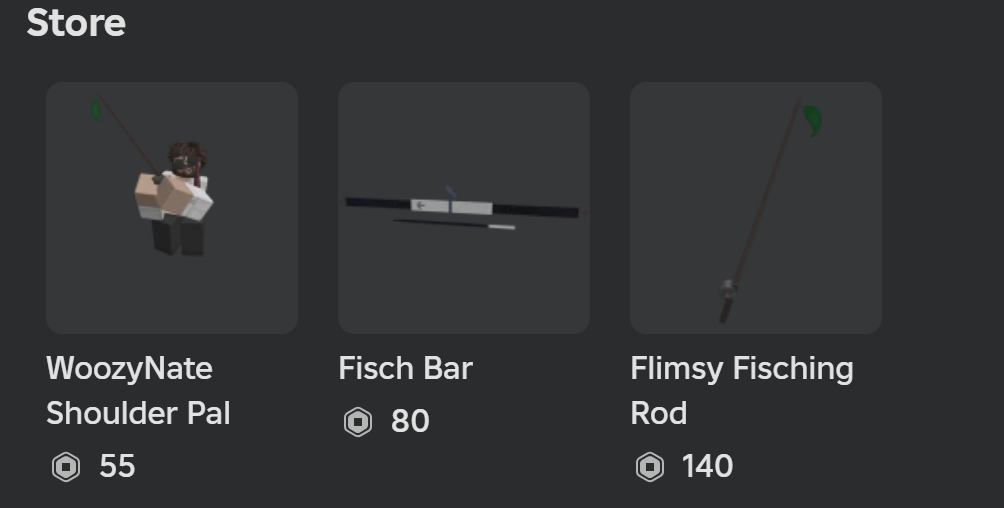1004x508 pixels.
Task: Click the 140 price of the Fisching Rod
Action: (x=707, y=467)
